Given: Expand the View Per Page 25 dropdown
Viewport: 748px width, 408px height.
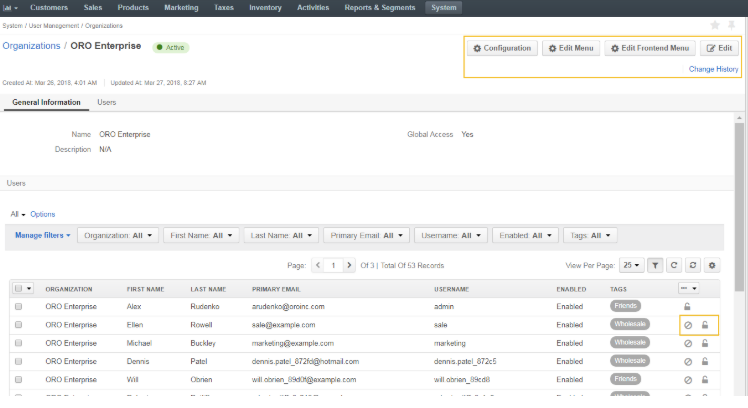Looking at the screenshot, I should coord(631,265).
